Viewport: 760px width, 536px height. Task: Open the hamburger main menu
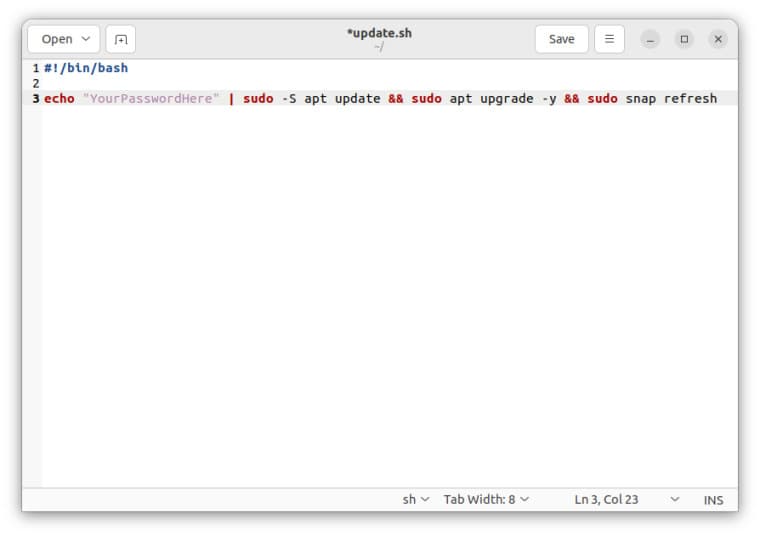[x=609, y=39]
